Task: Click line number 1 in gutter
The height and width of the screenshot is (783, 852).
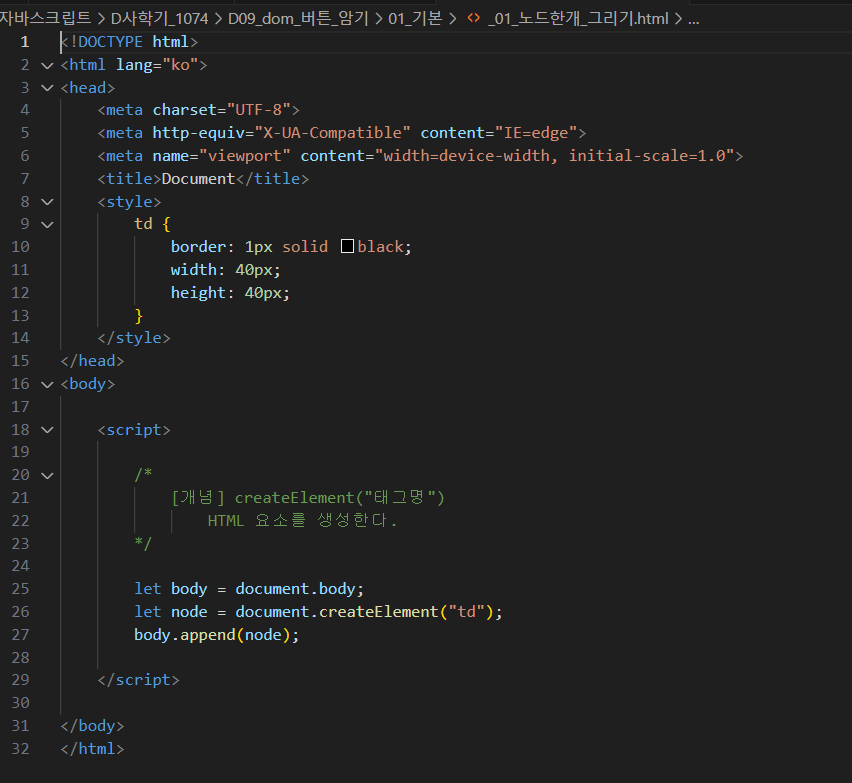Action: coord(24,42)
